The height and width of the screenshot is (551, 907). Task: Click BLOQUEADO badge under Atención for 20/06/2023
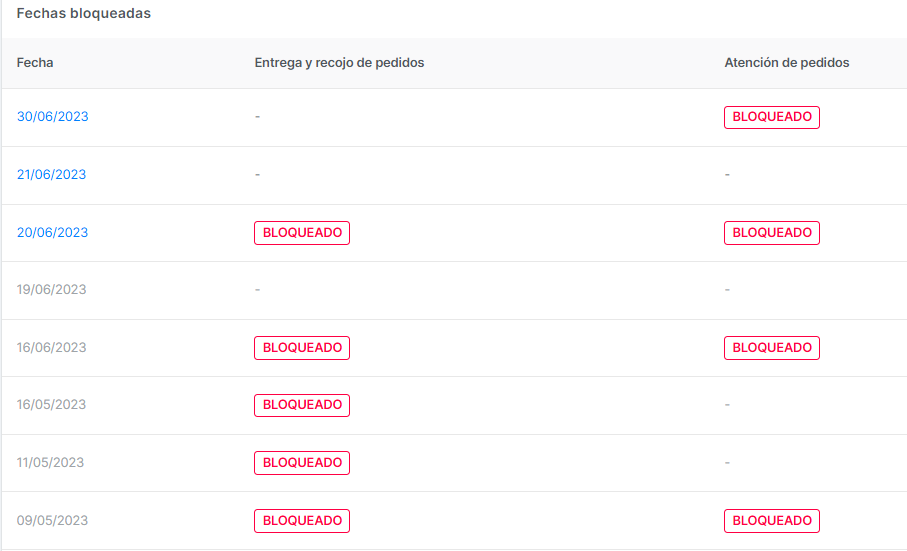tap(771, 233)
